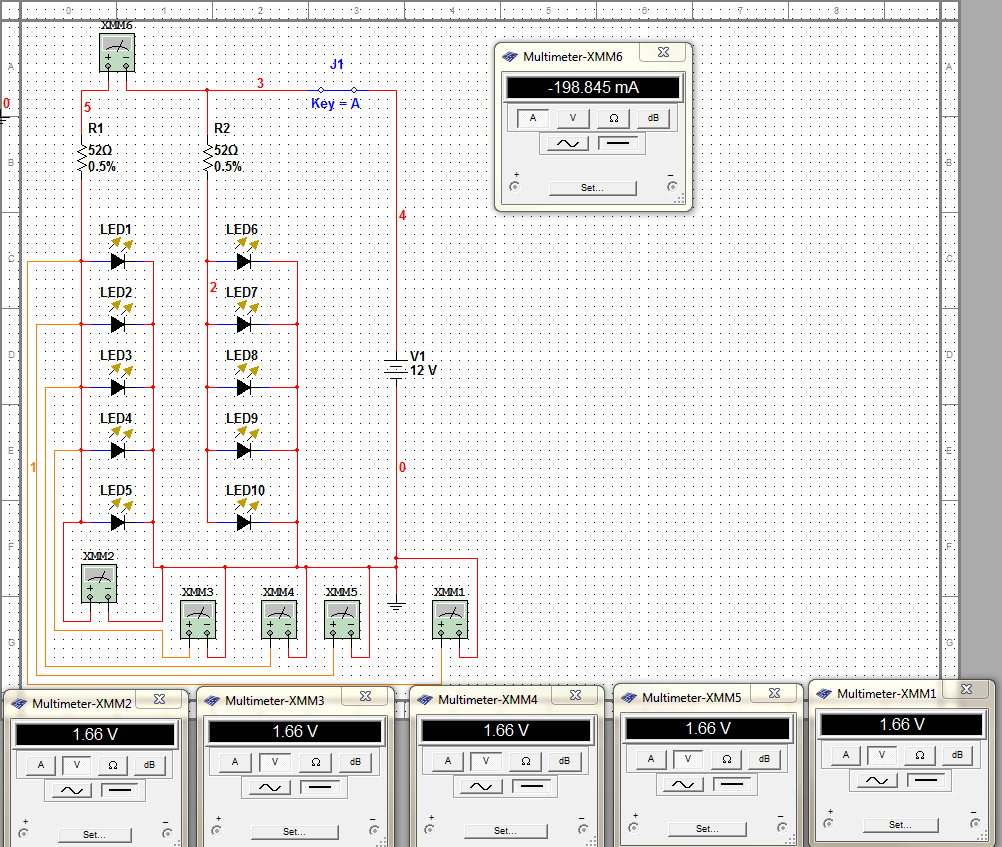Screen dimensions: 1002x847
Task: Click net label 4 on right wire
Action: 403,215
